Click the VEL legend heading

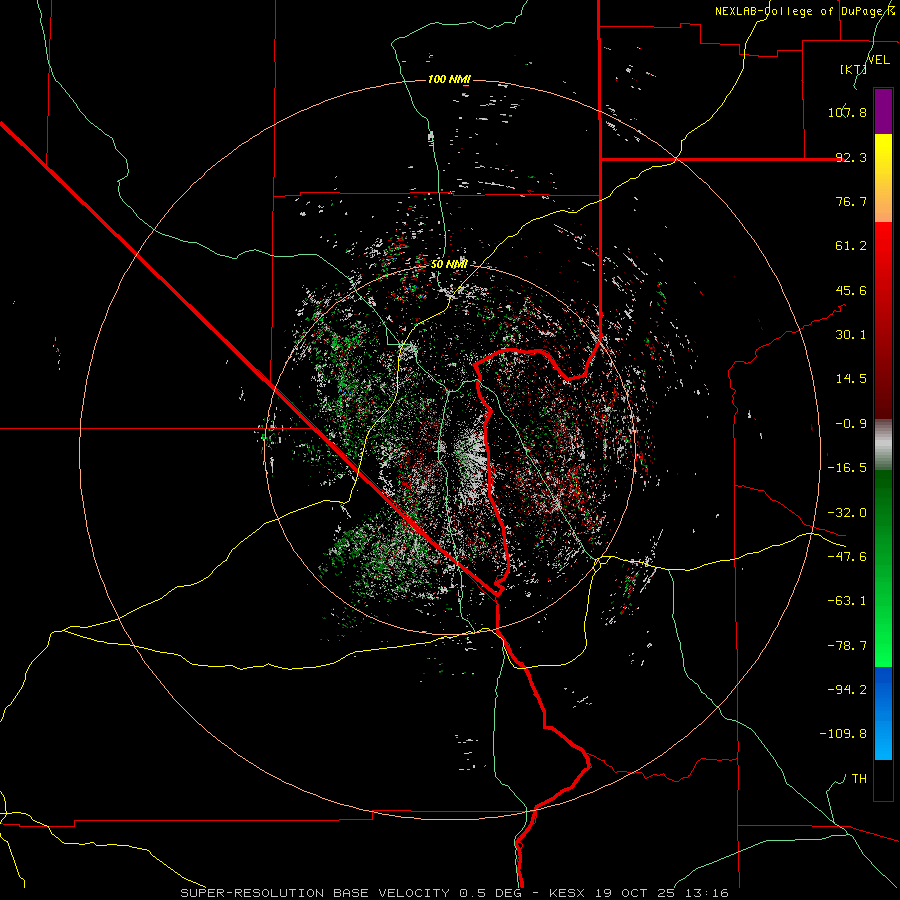coord(879,60)
